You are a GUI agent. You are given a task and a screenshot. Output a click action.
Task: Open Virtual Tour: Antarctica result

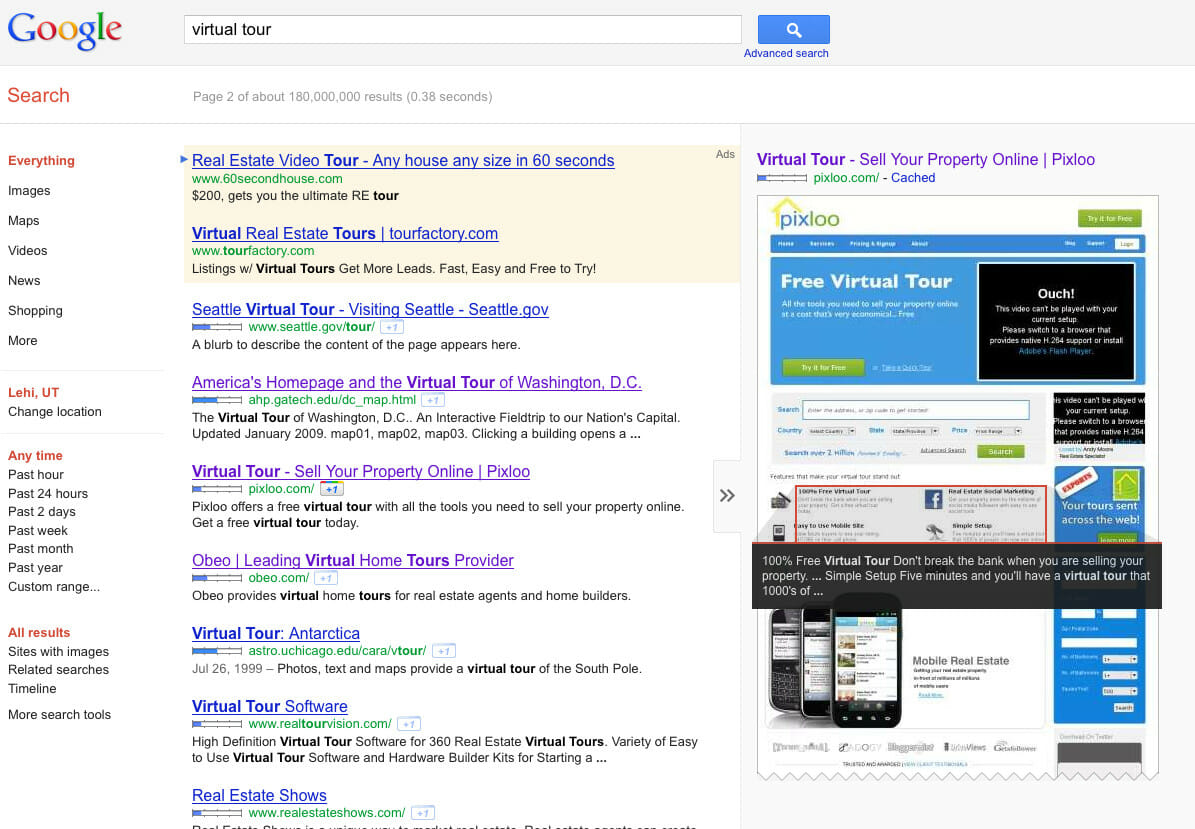click(276, 634)
